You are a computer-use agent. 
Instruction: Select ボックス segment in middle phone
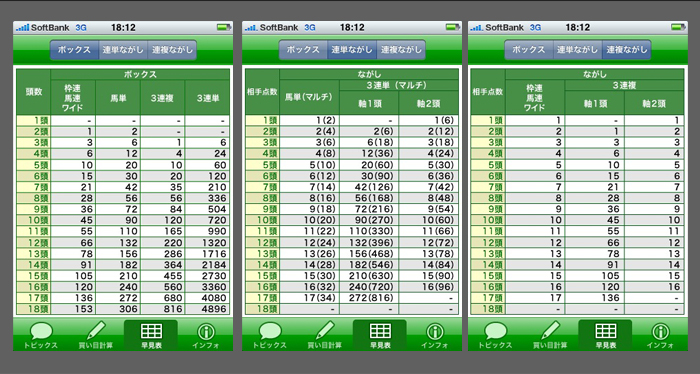pos(303,50)
